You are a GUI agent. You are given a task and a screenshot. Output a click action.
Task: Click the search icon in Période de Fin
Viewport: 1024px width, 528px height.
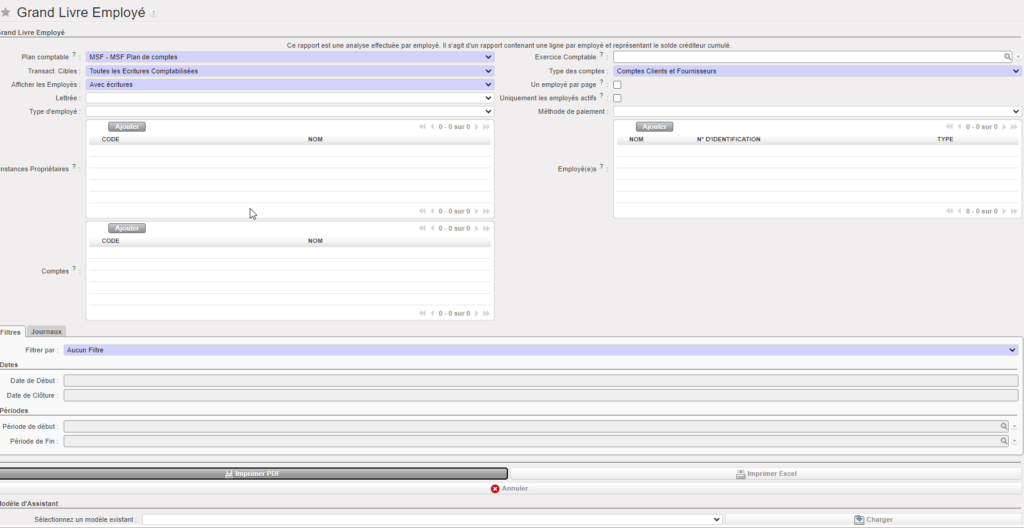click(1003, 440)
